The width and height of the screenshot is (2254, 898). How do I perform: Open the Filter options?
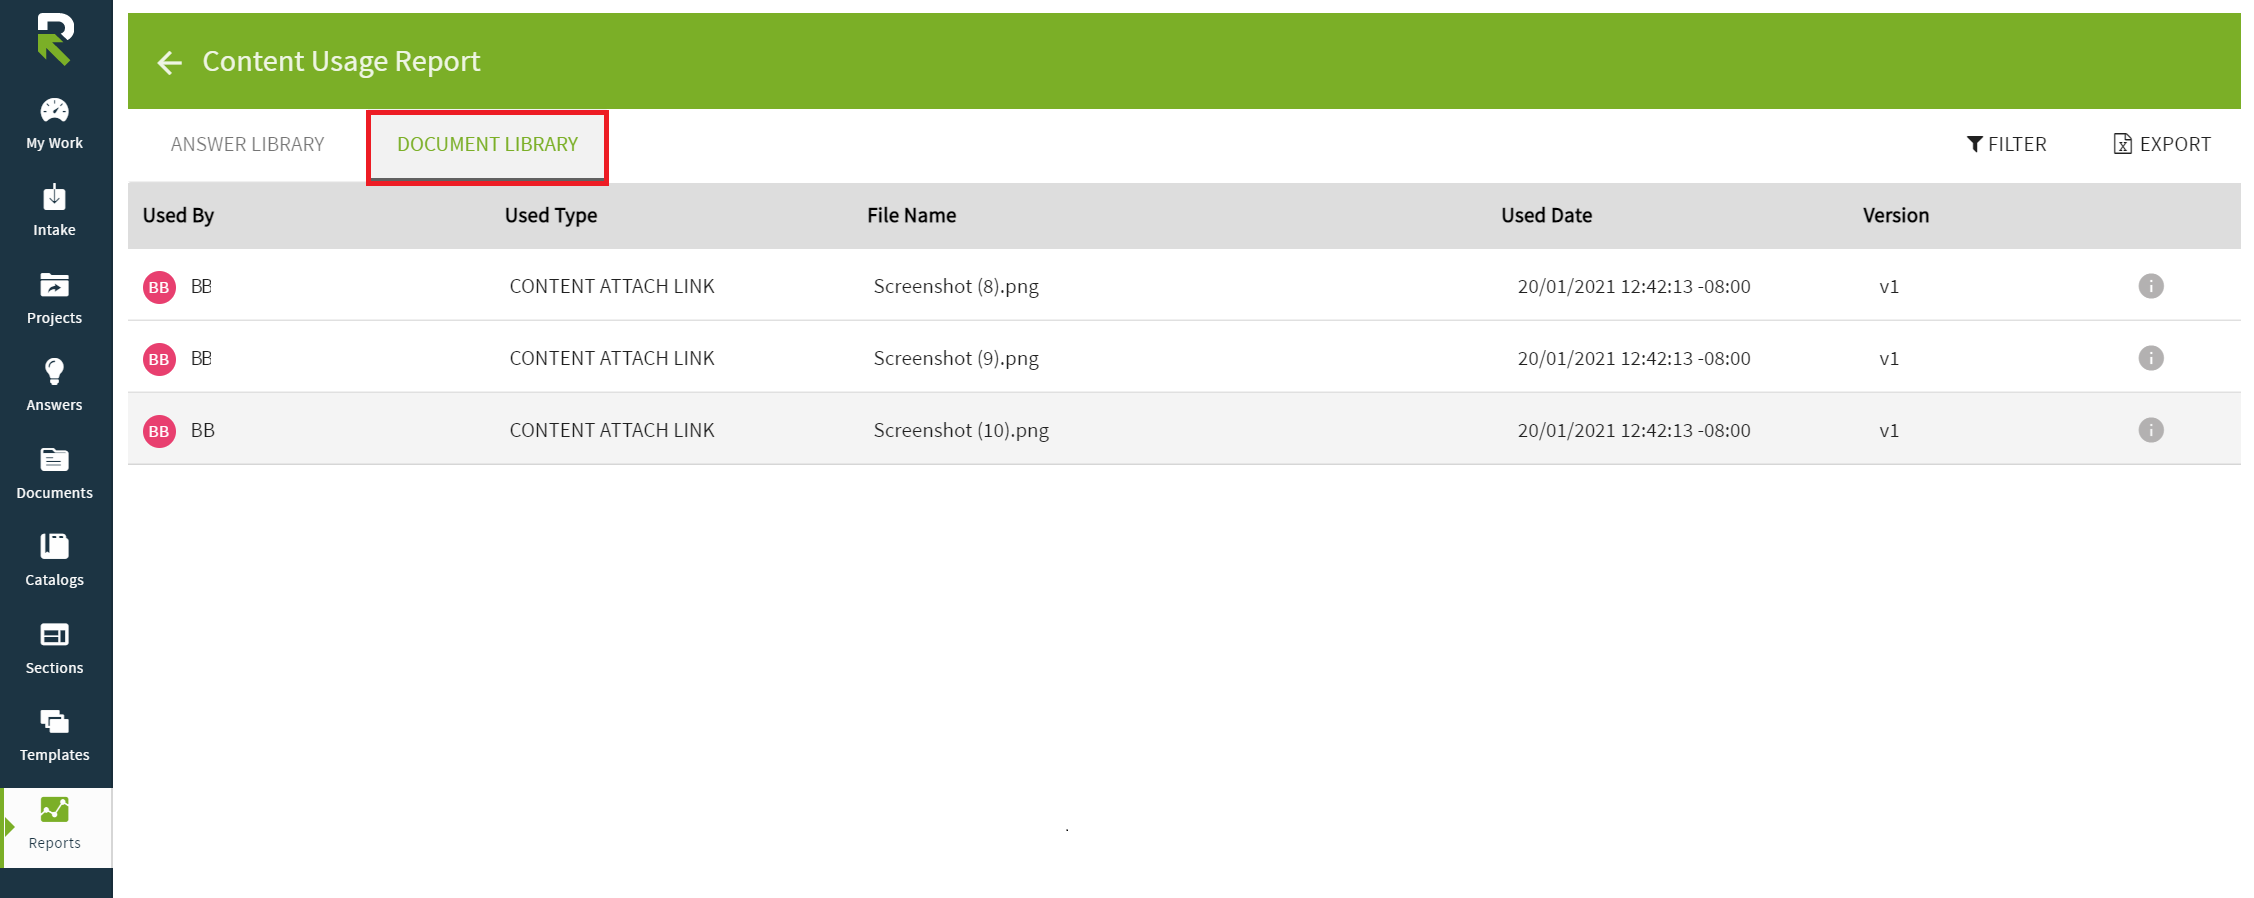(2006, 144)
